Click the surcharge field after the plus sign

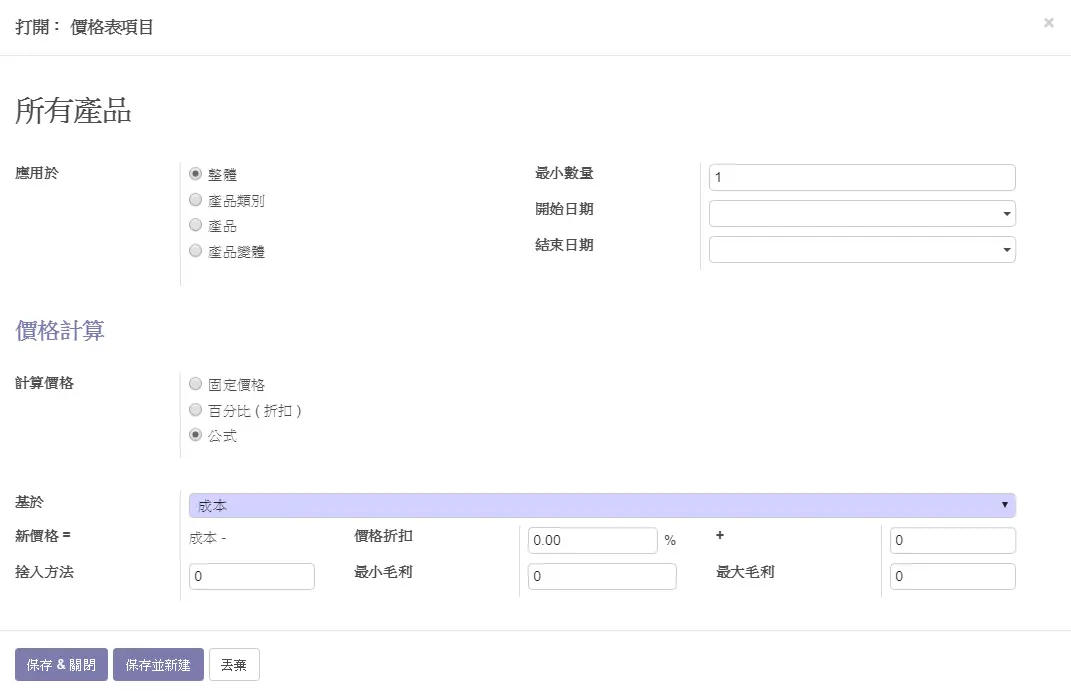tap(952, 540)
